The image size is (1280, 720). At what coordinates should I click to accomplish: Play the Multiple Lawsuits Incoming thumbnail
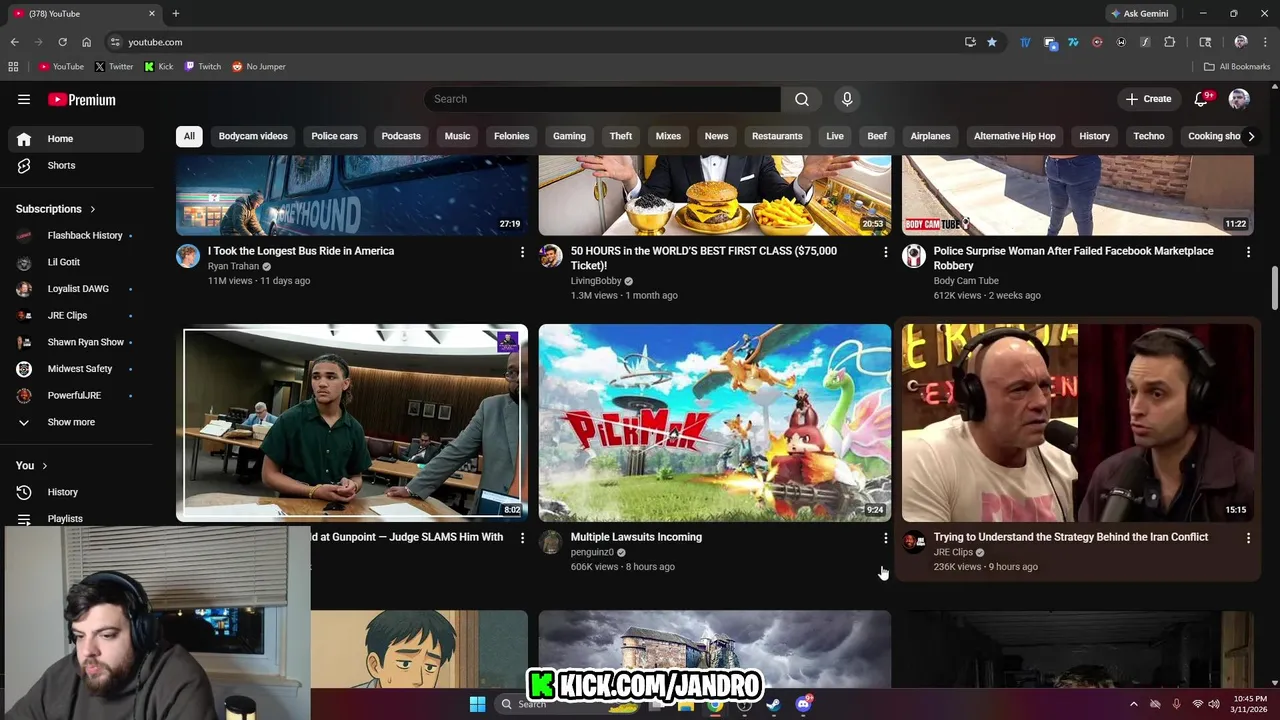pos(715,423)
